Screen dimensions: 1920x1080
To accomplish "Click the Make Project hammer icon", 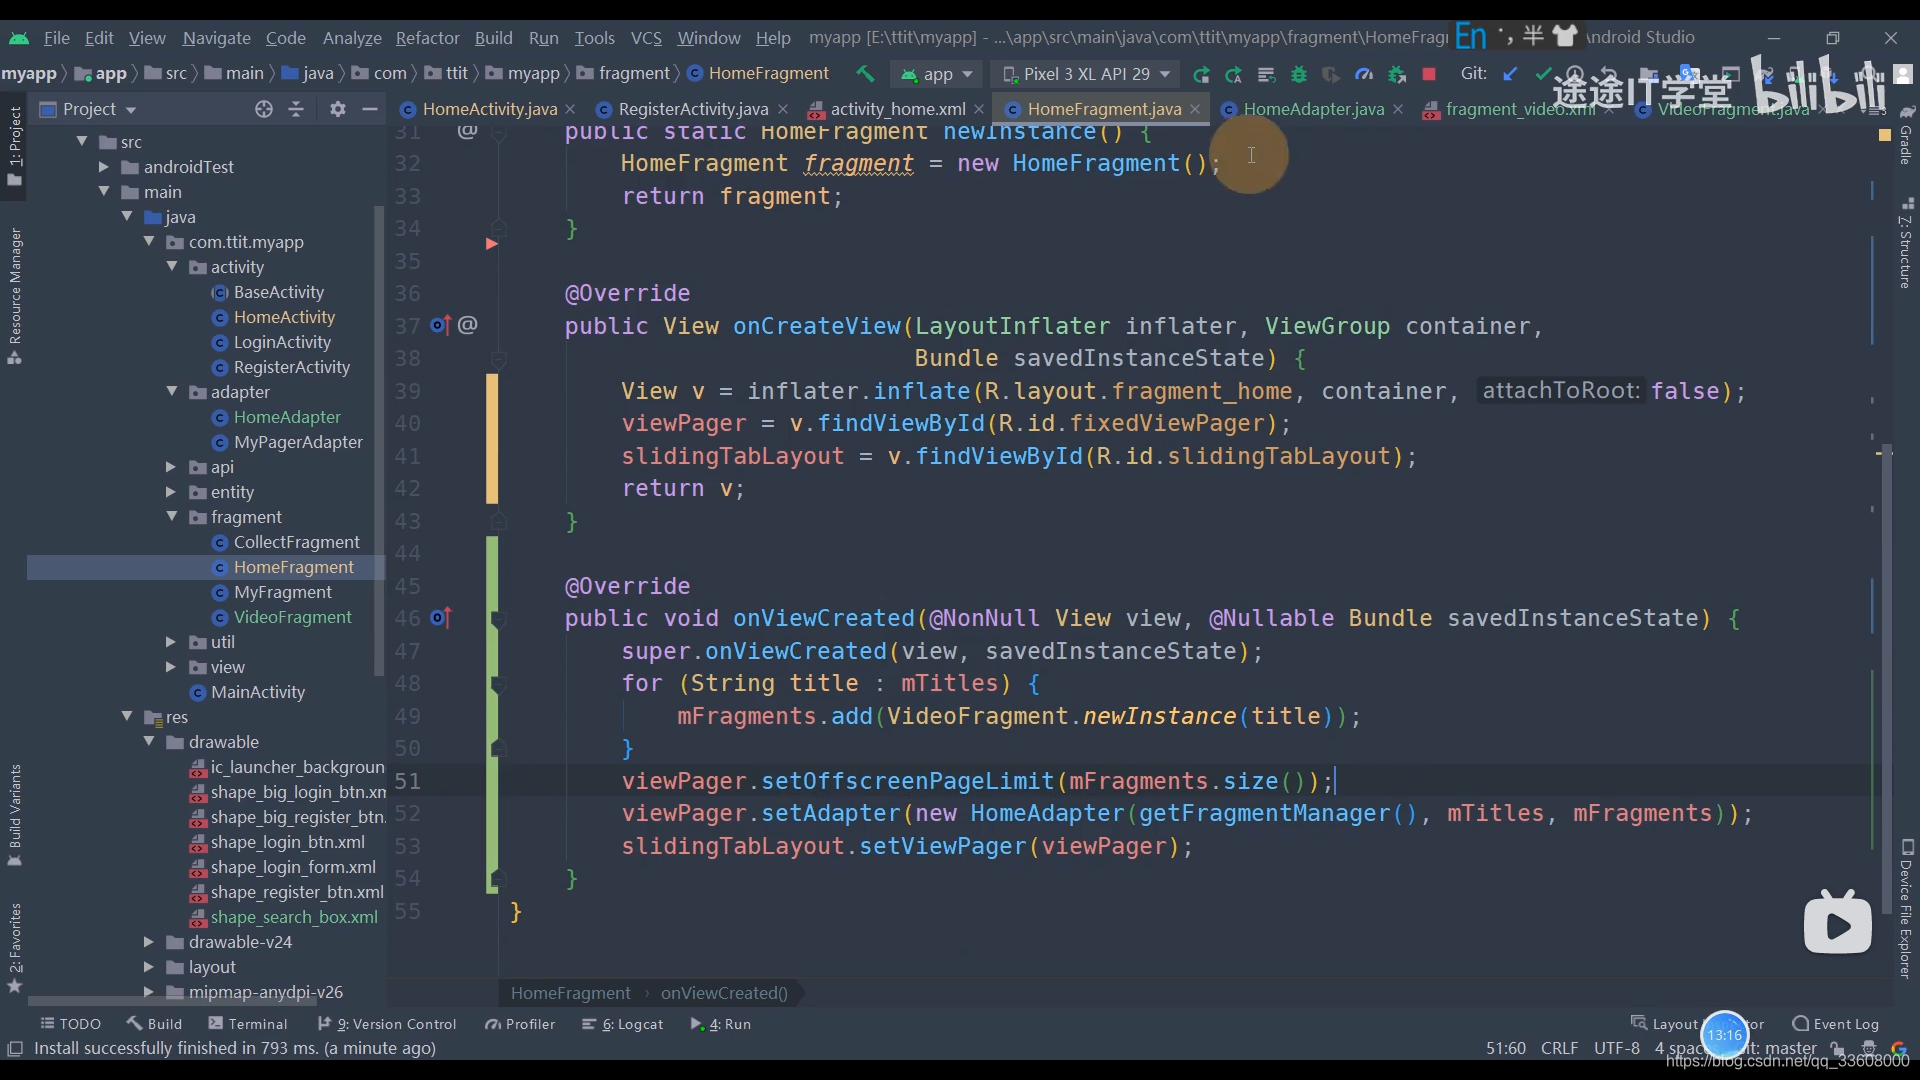I will click(x=865, y=74).
